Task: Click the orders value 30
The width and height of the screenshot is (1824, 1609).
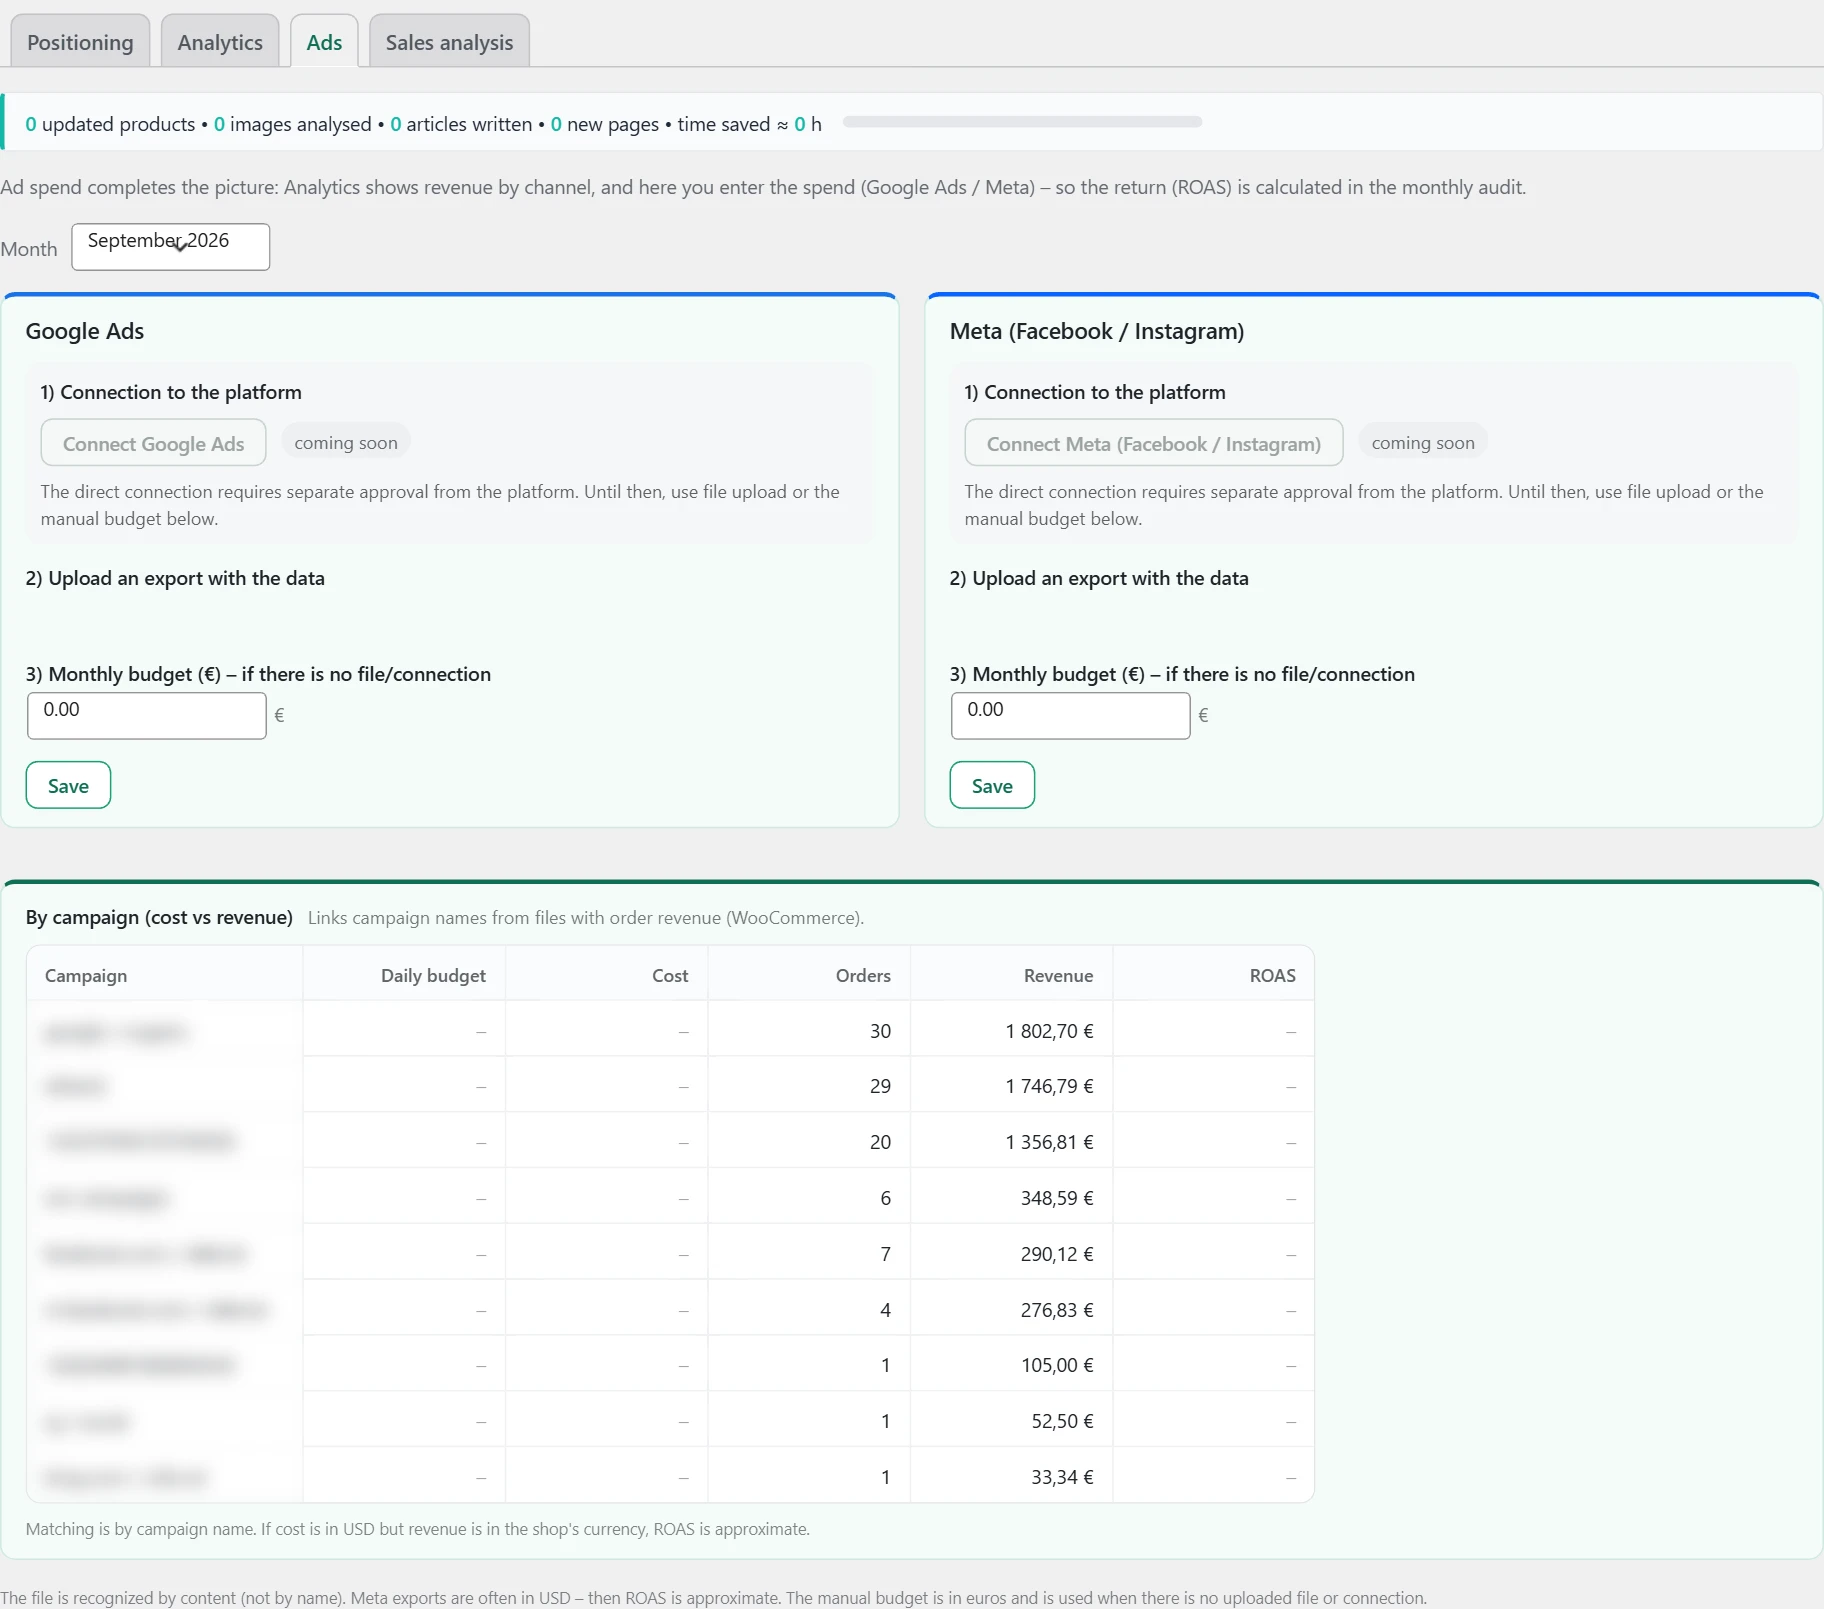Action: [x=880, y=1030]
